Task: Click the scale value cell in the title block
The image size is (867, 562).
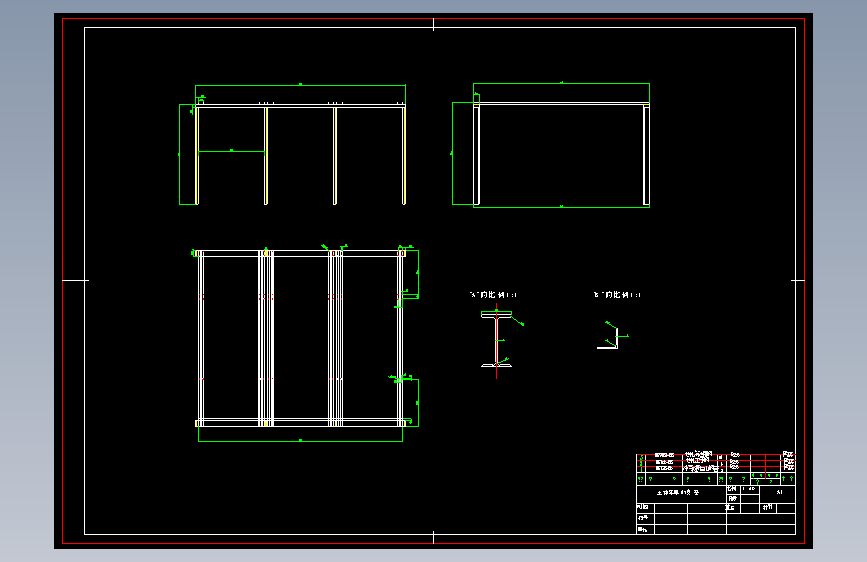Action: tap(749, 489)
